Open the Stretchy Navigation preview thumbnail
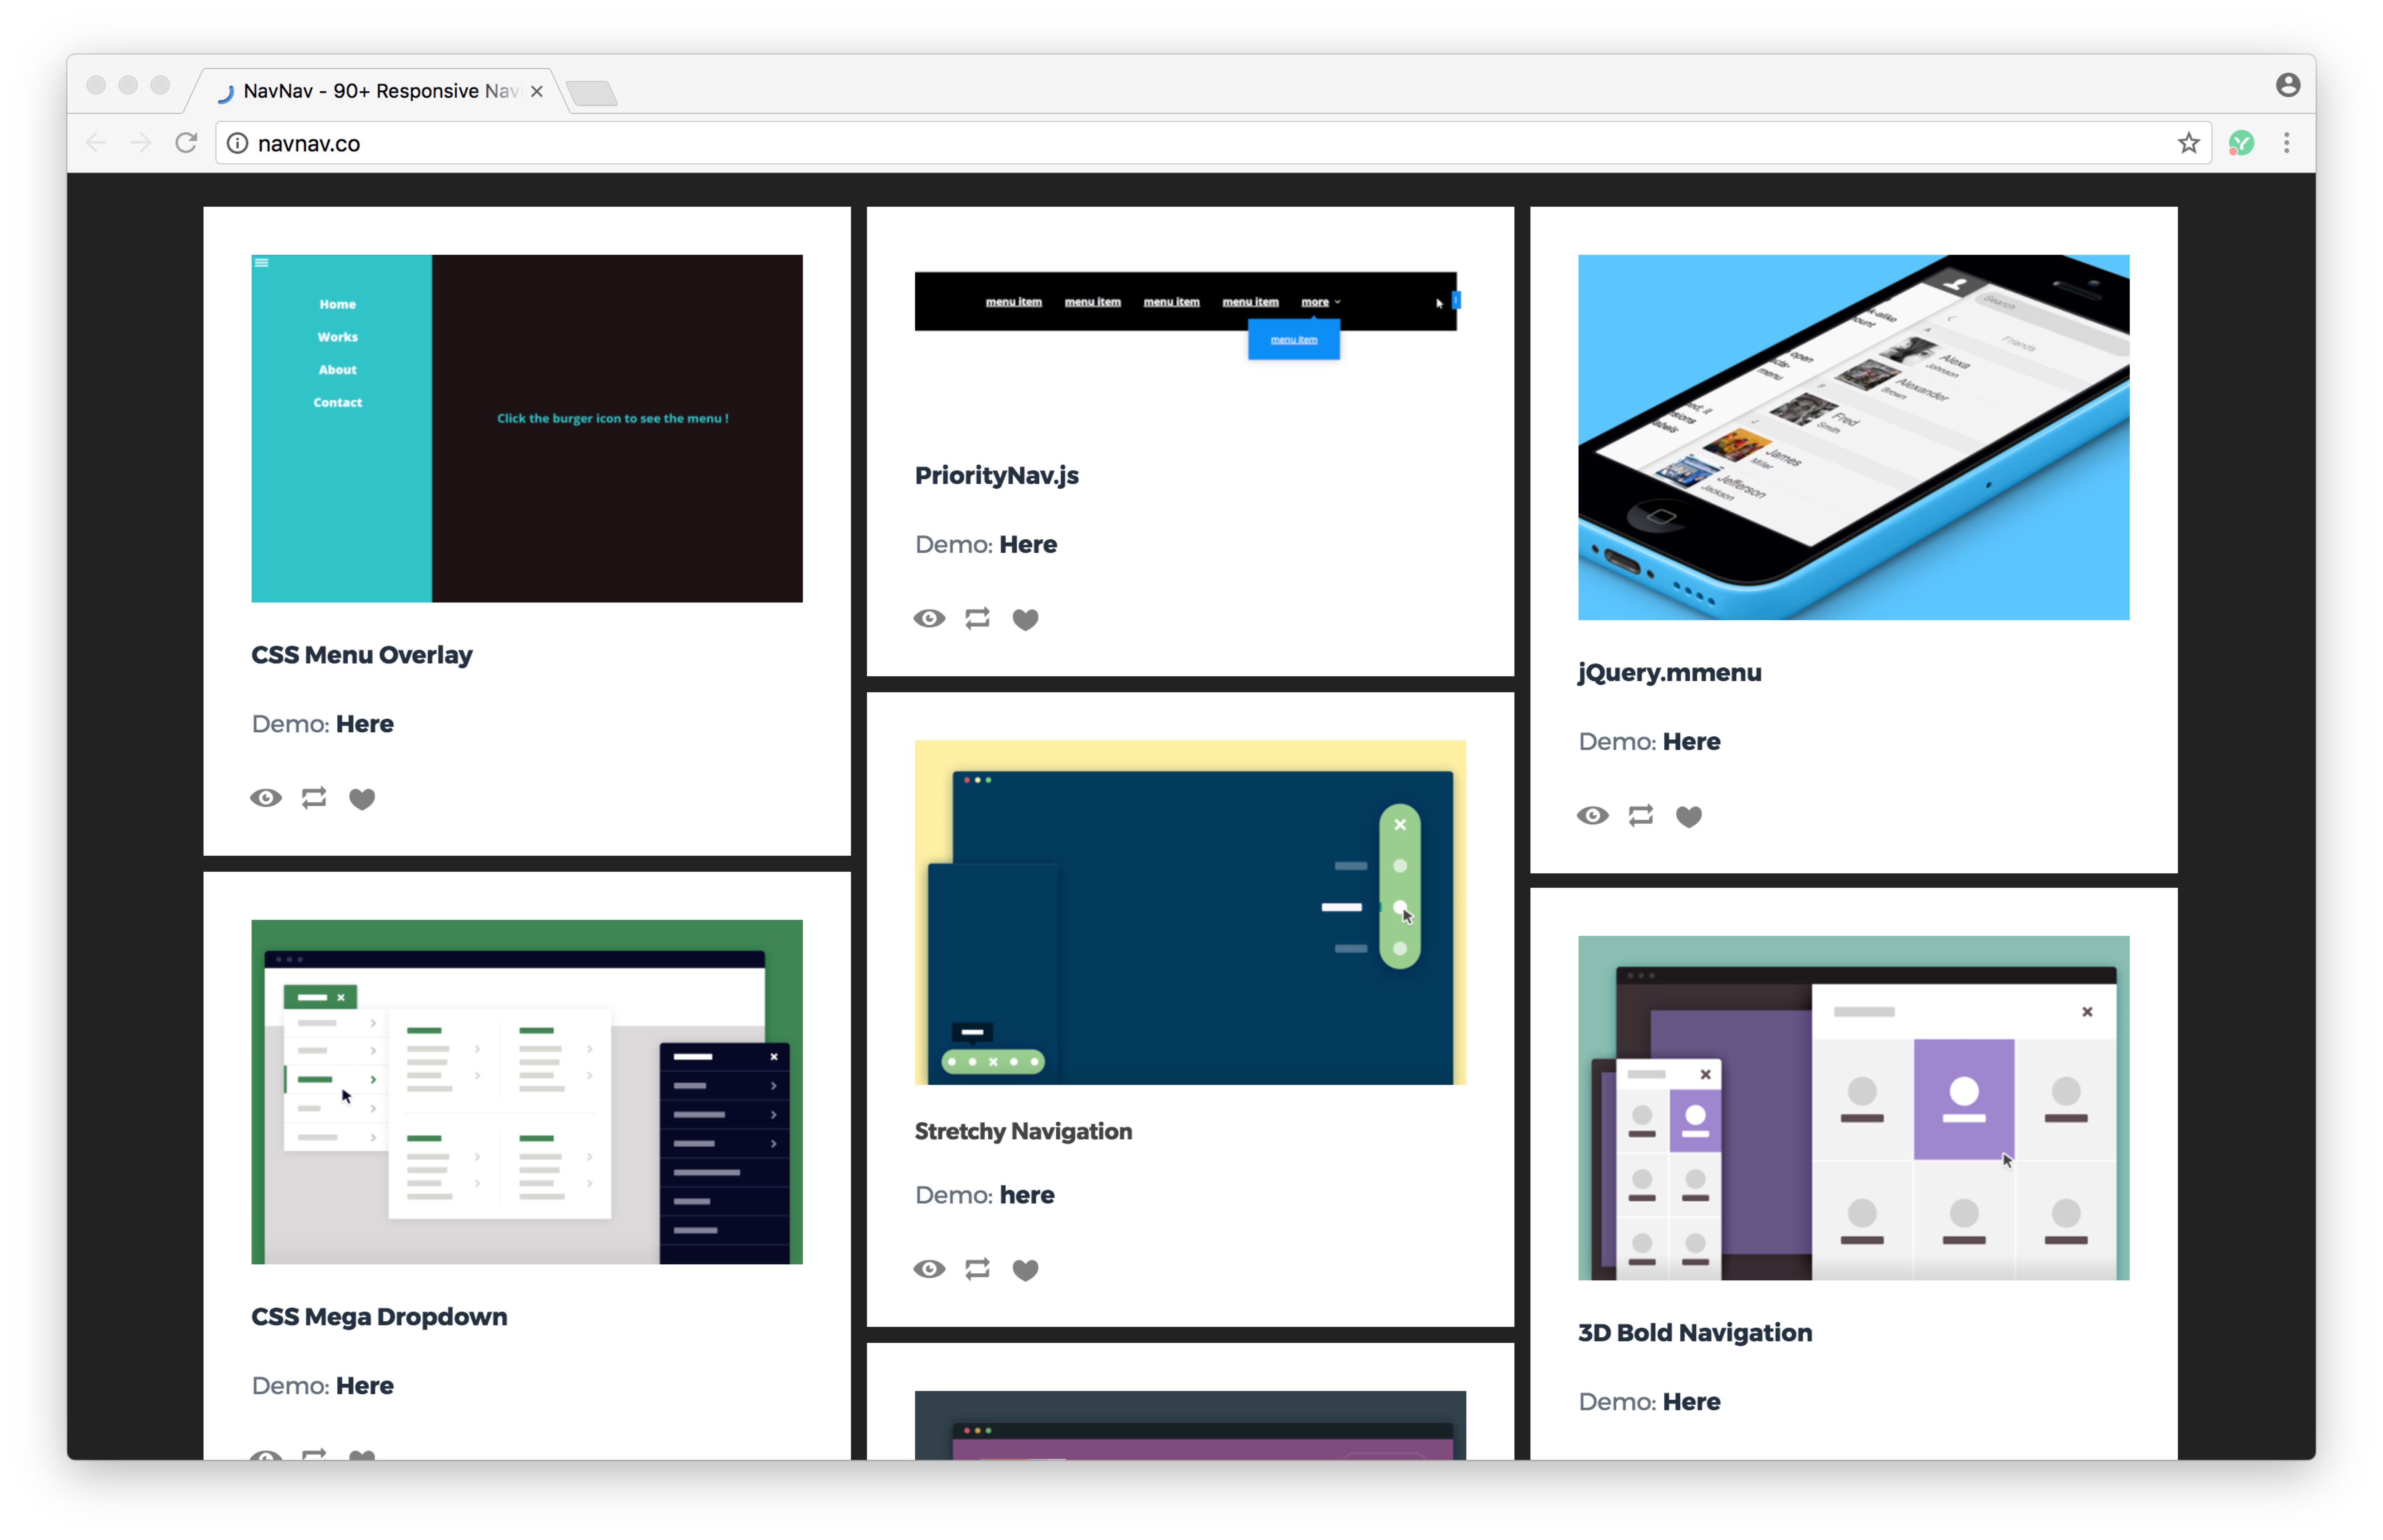The height and width of the screenshot is (1540, 2383). tap(1190, 912)
